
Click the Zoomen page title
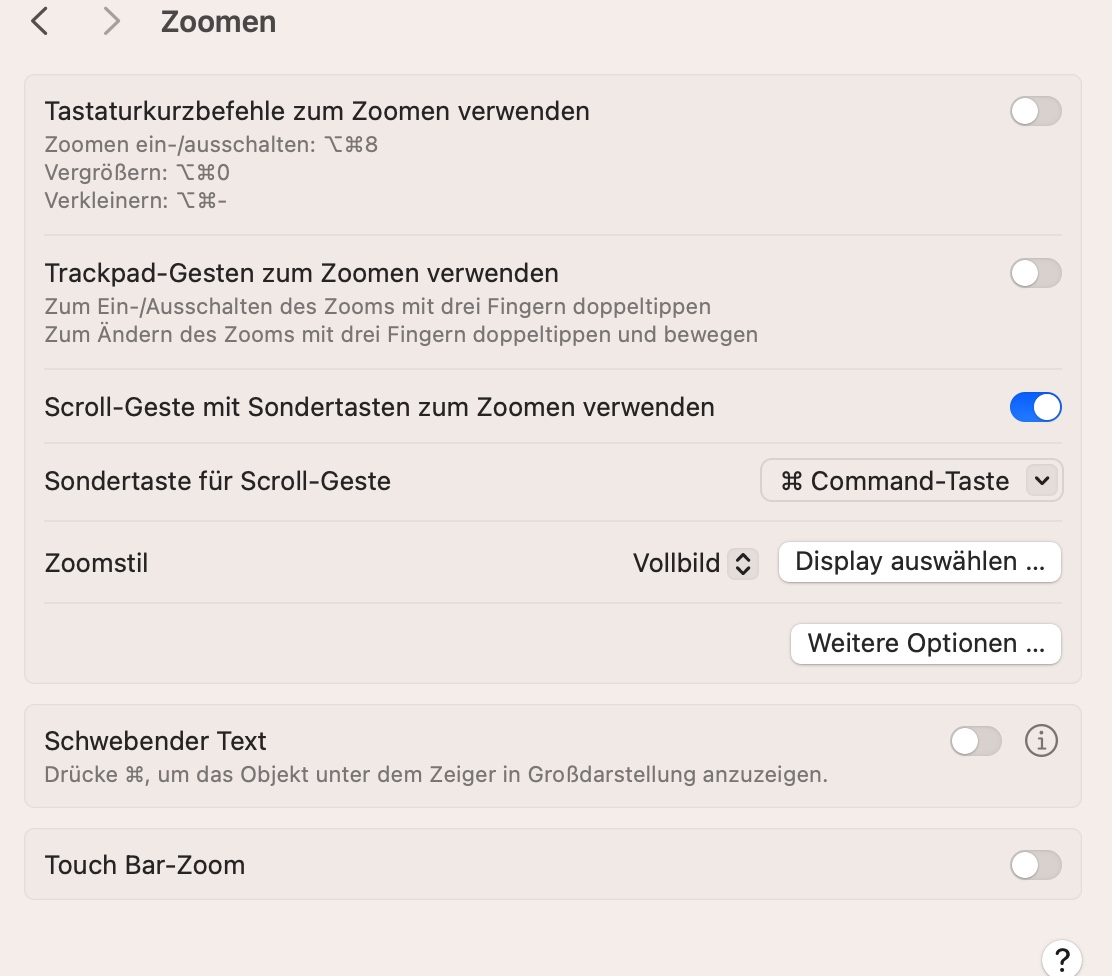(218, 22)
